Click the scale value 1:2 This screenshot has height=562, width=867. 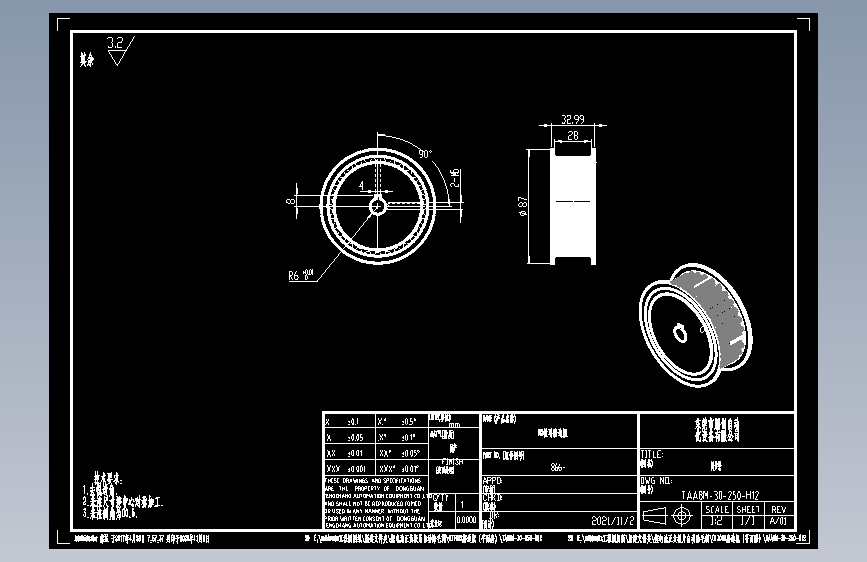[716, 521]
